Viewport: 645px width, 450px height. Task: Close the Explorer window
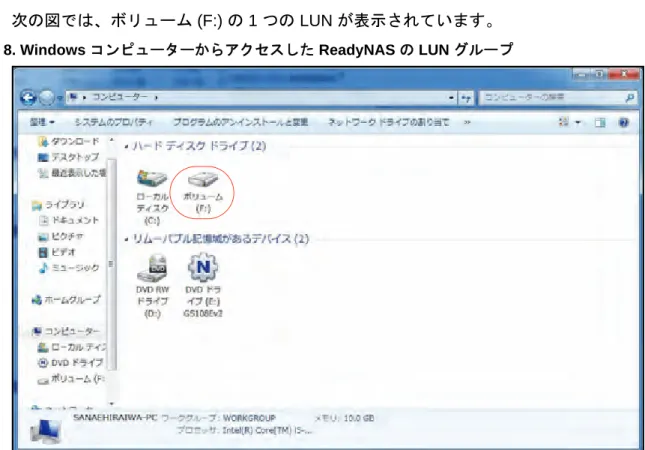click(x=624, y=74)
